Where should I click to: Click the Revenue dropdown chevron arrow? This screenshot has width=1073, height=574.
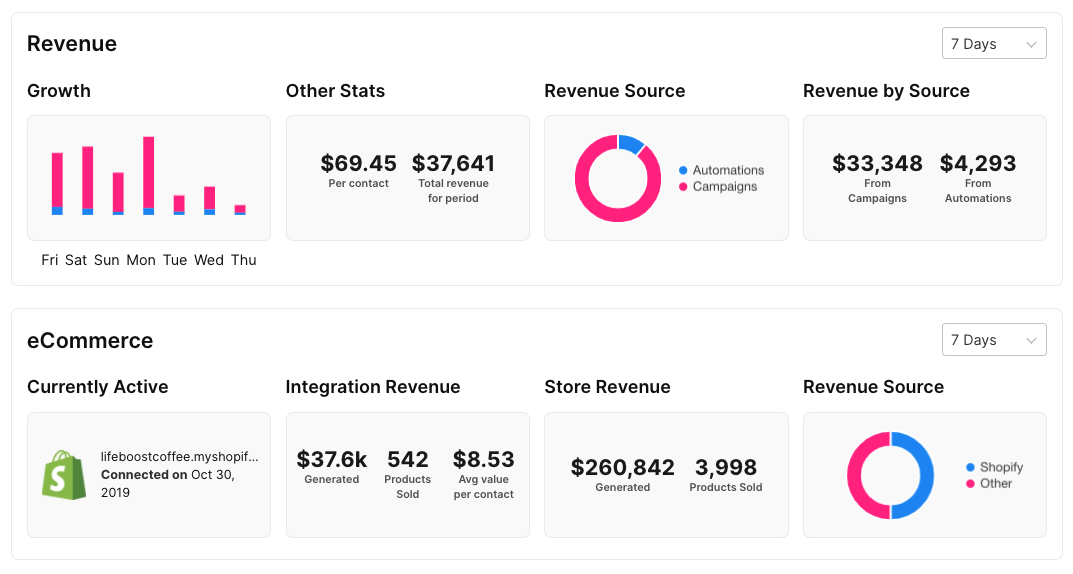tap(1031, 44)
